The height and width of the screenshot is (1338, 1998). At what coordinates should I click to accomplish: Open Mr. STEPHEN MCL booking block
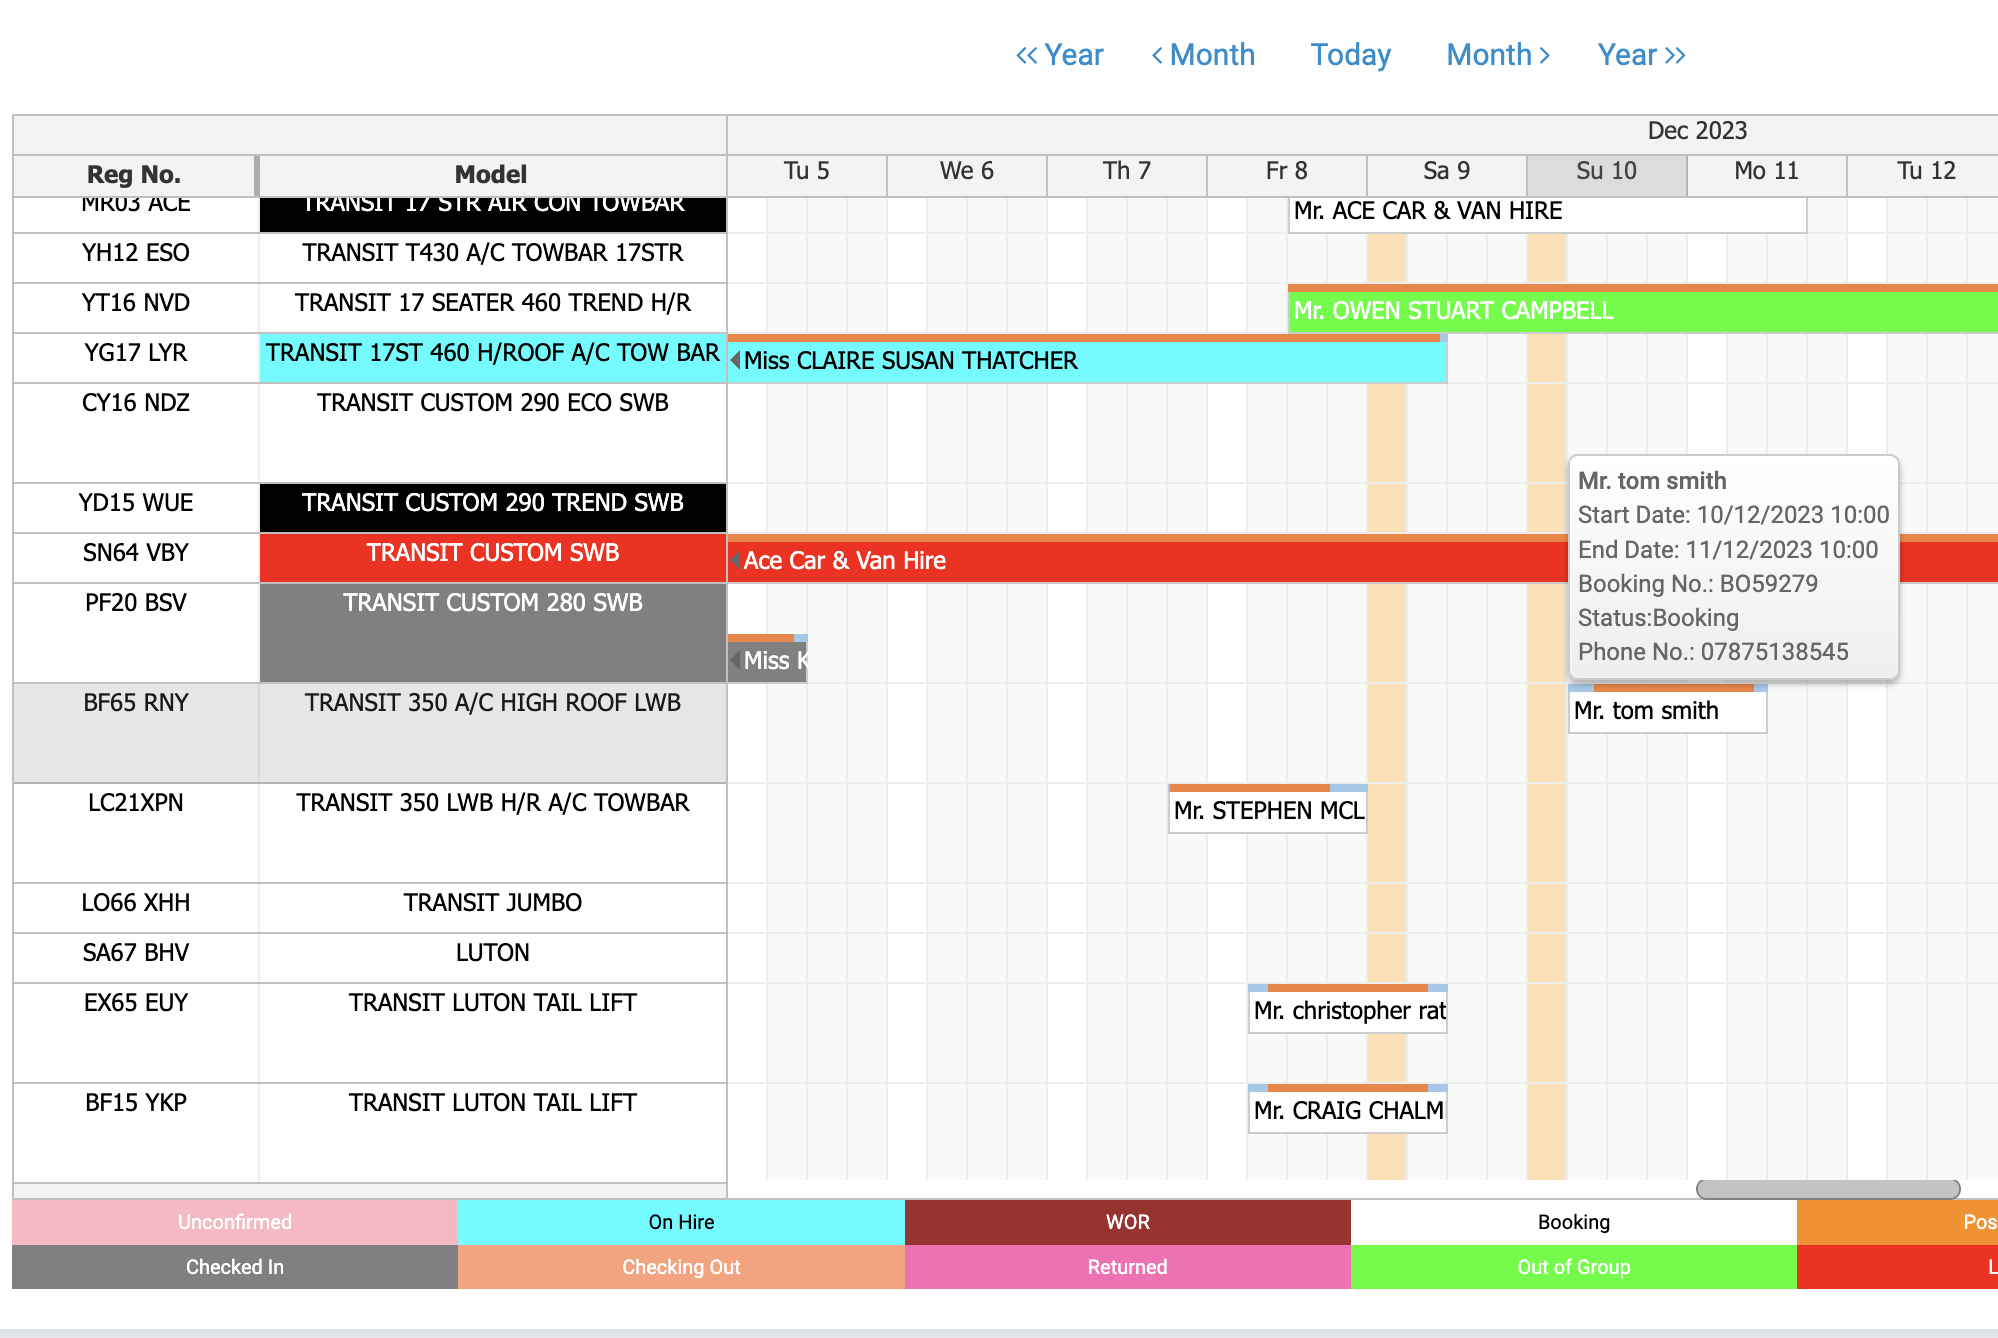tap(1267, 811)
